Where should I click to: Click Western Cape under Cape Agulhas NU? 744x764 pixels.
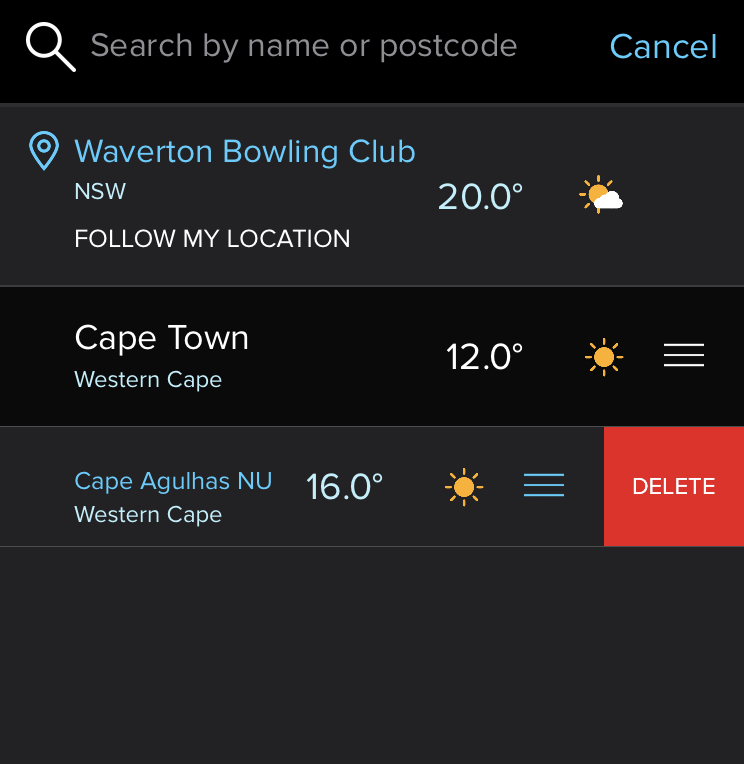(x=148, y=515)
